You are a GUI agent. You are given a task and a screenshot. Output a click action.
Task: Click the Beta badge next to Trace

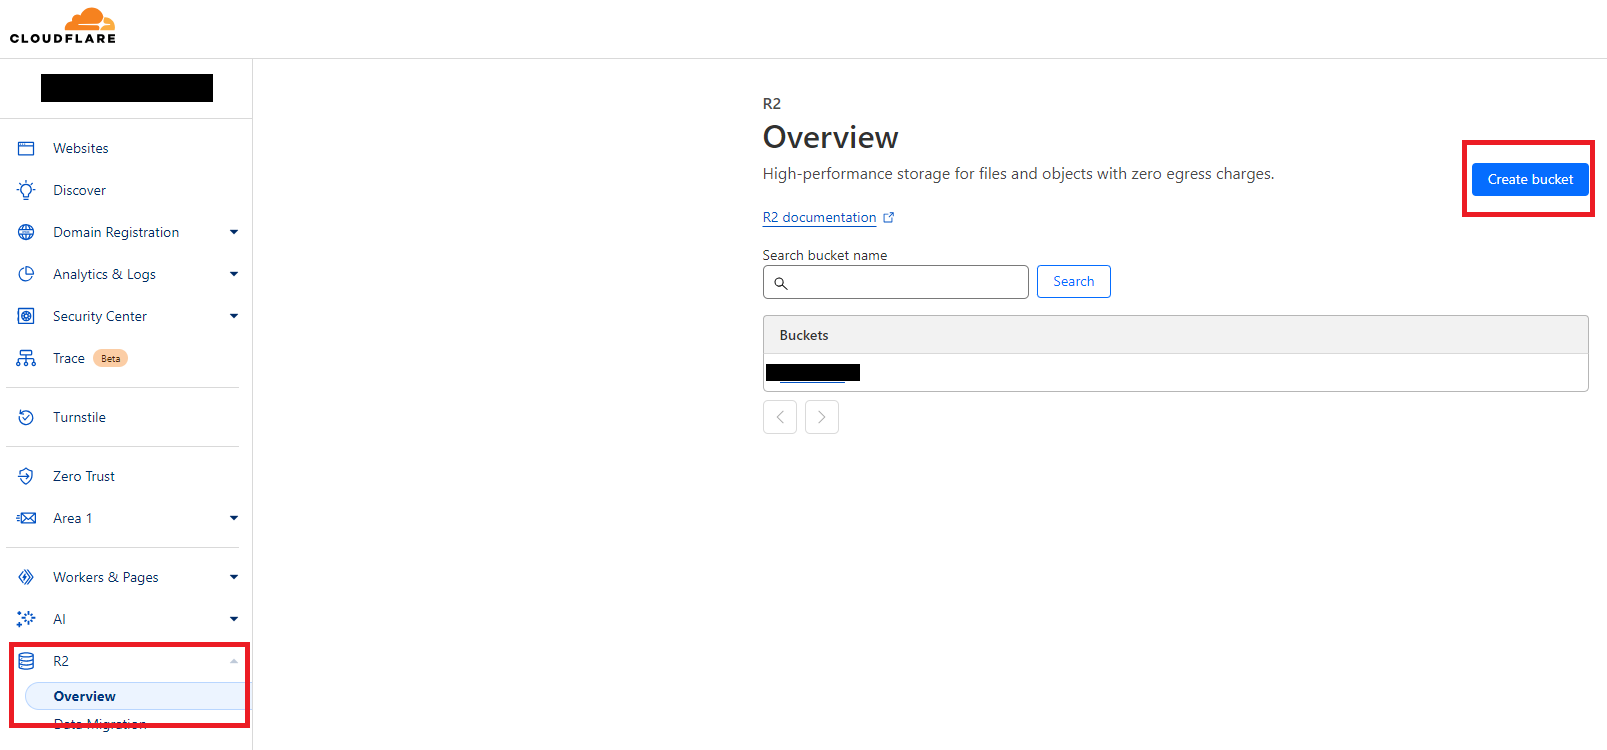(110, 358)
